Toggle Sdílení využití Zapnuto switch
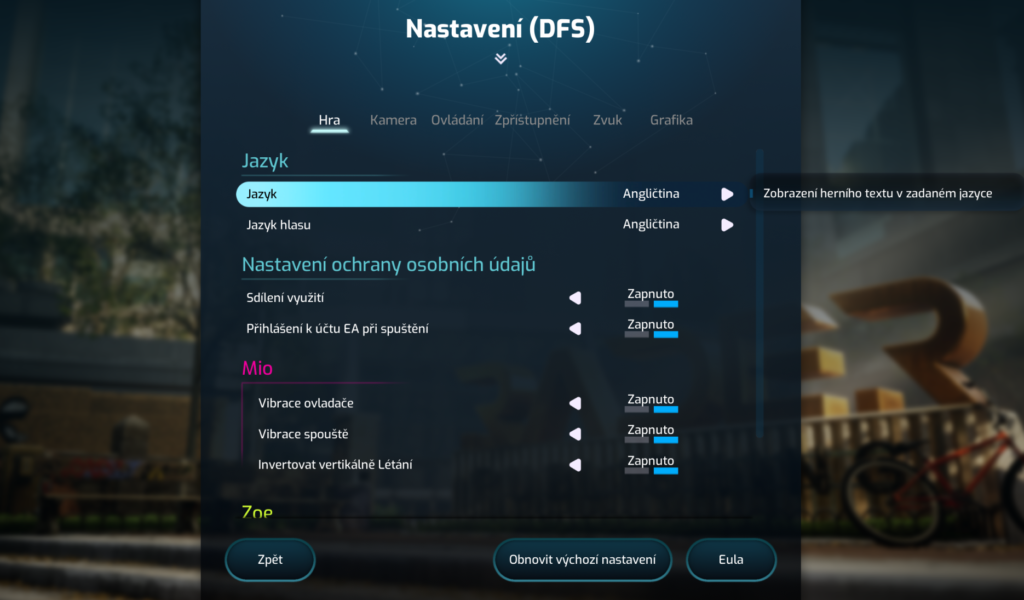 click(x=651, y=304)
